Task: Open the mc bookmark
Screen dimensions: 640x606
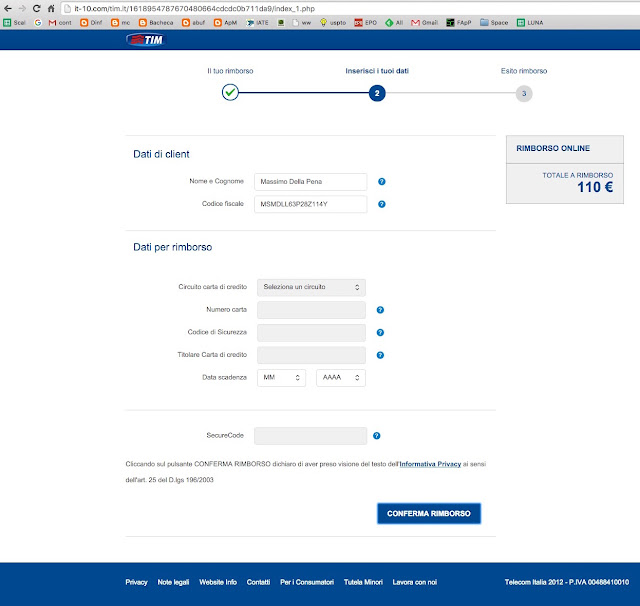Action: 121,23
